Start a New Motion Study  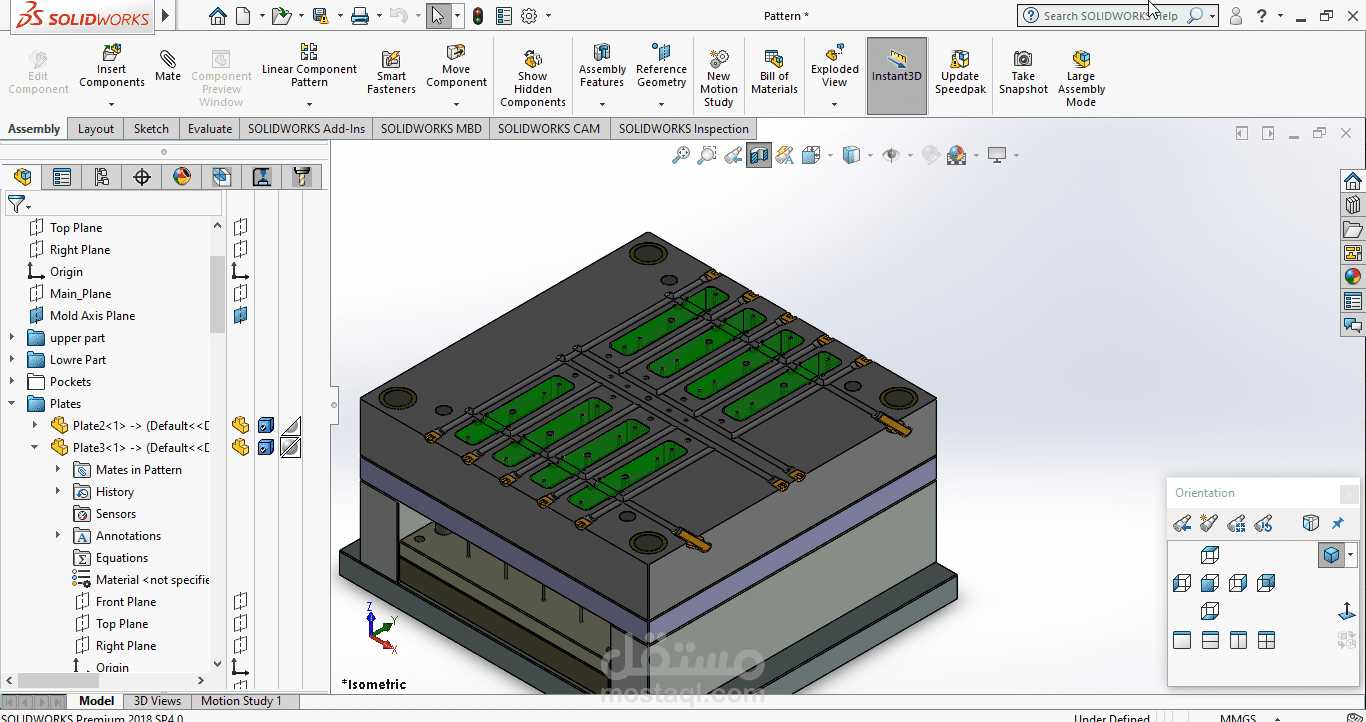tap(718, 78)
